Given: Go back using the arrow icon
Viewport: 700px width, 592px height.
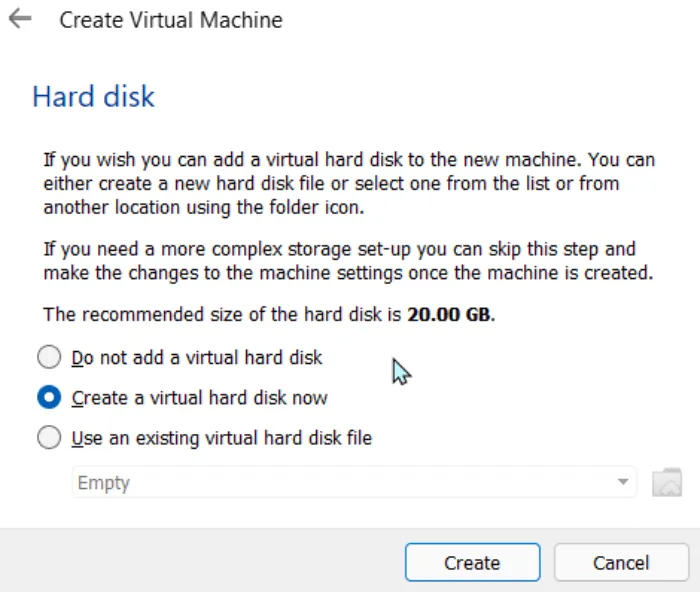Looking at the screenshot, I should pos(20,19).
